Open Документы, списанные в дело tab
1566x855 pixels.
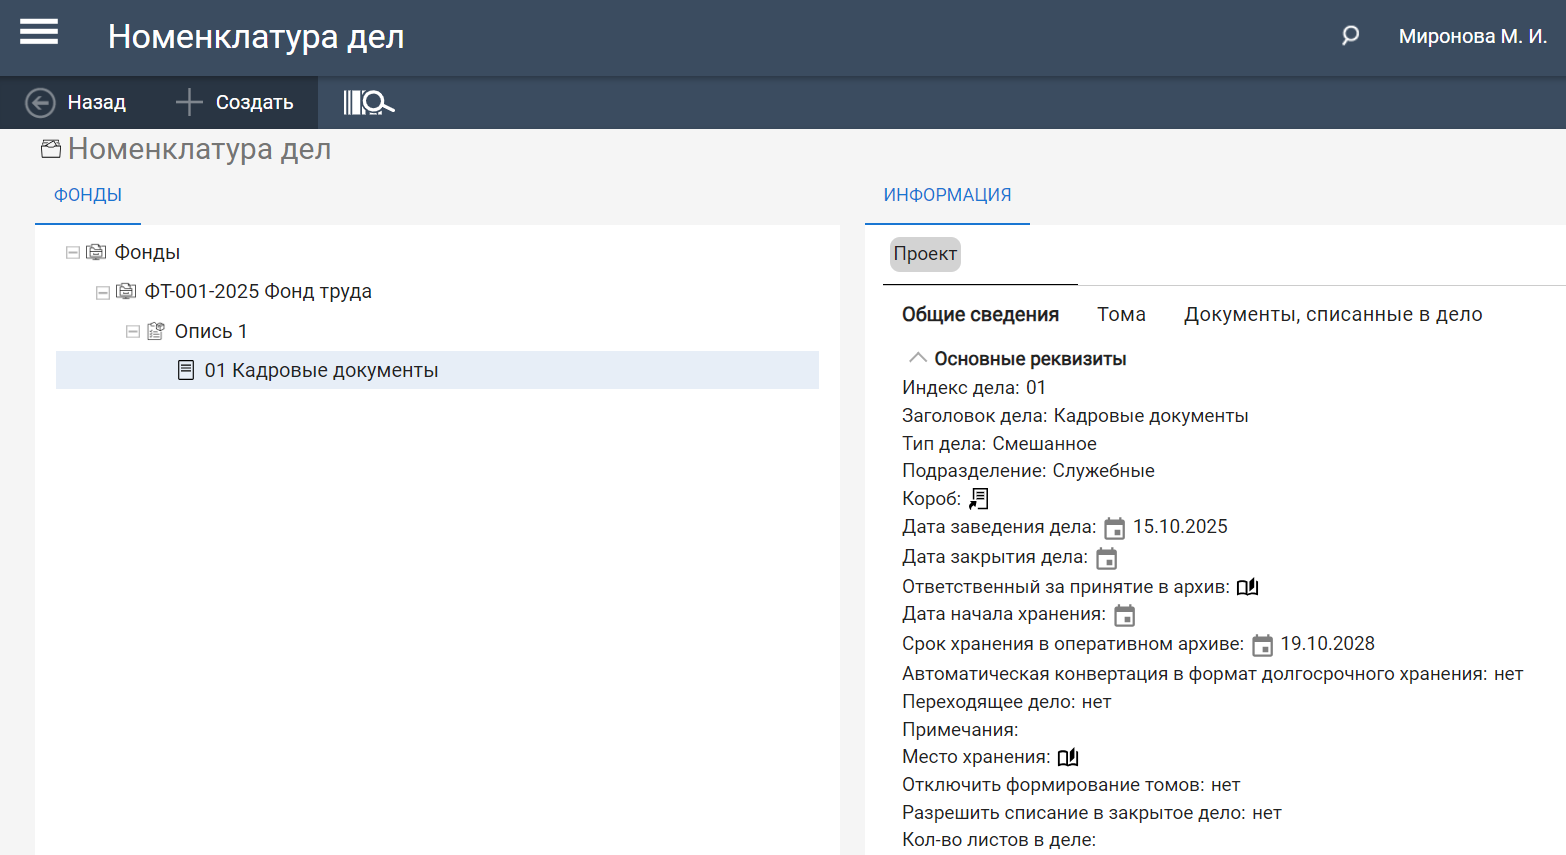coord(1332,314)
